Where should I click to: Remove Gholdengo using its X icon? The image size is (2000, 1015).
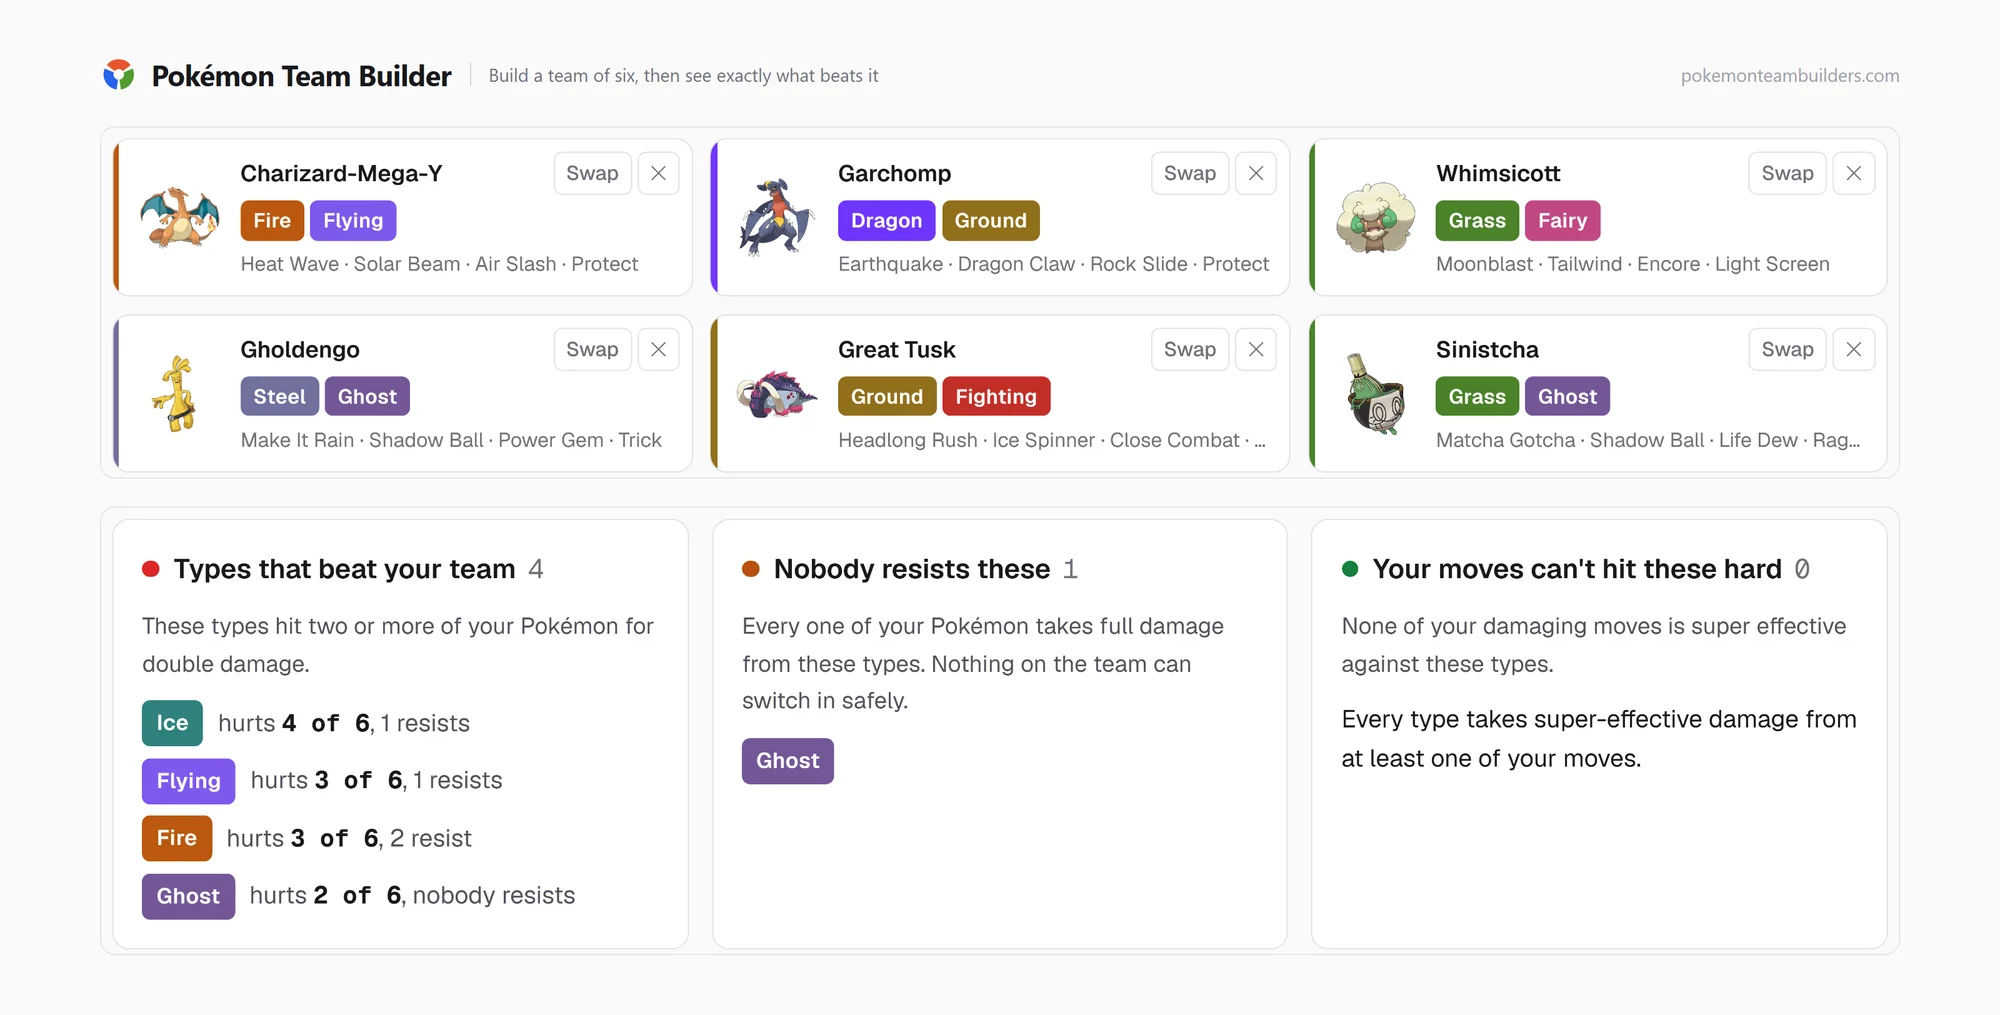tap(658, 349)
